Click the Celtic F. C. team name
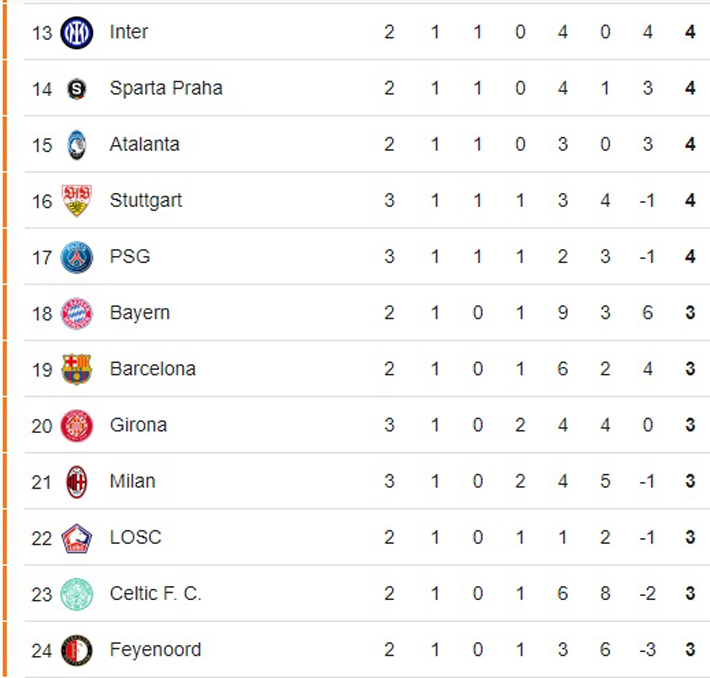The height and width of the screenshot is (678, 710). (x=155, y=594)
